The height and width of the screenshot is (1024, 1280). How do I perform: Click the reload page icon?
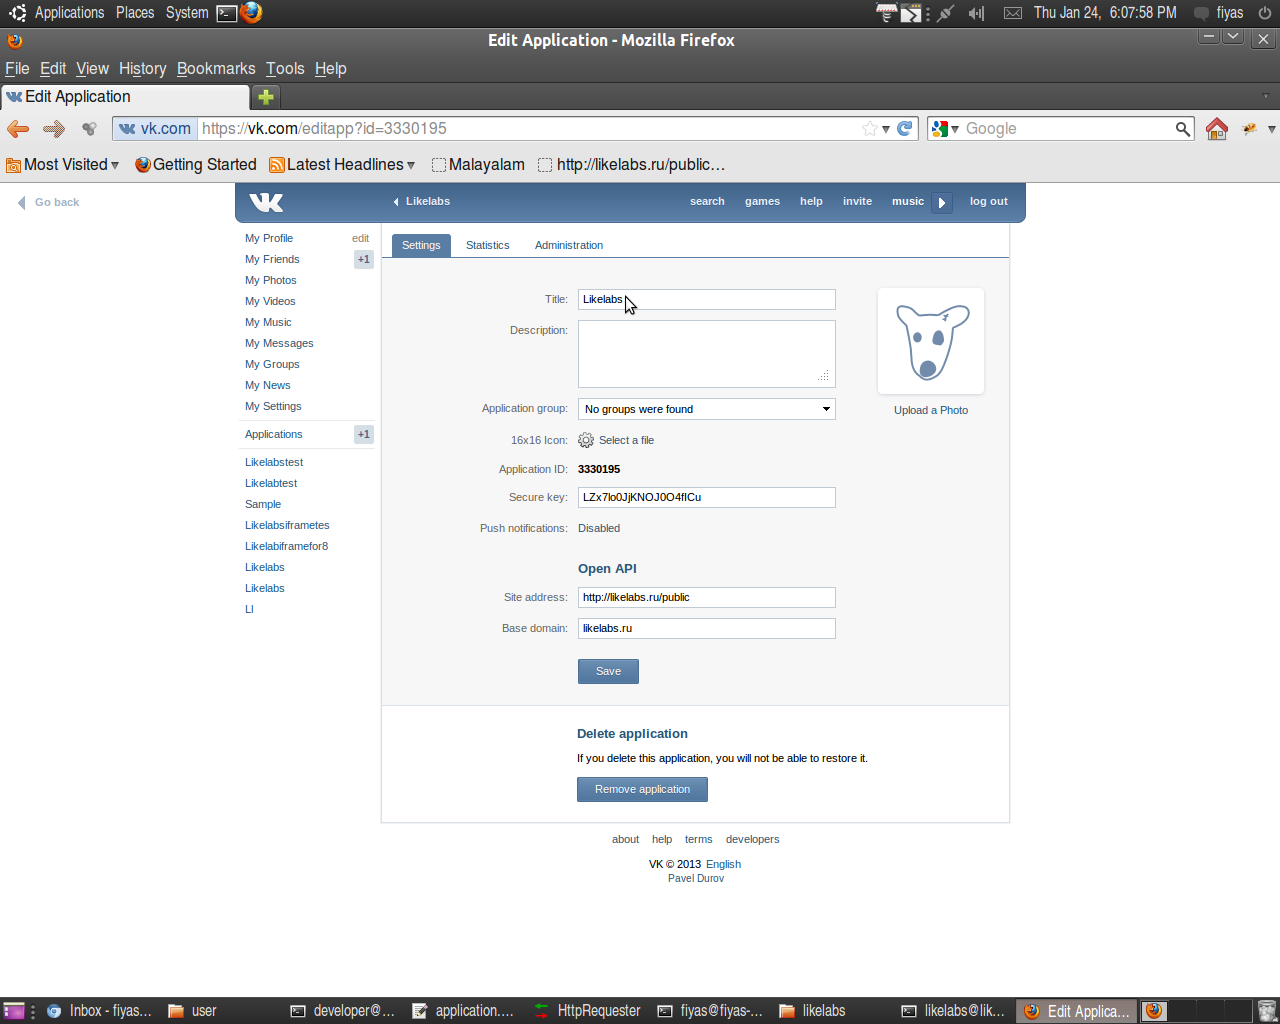tap(905, 129)
